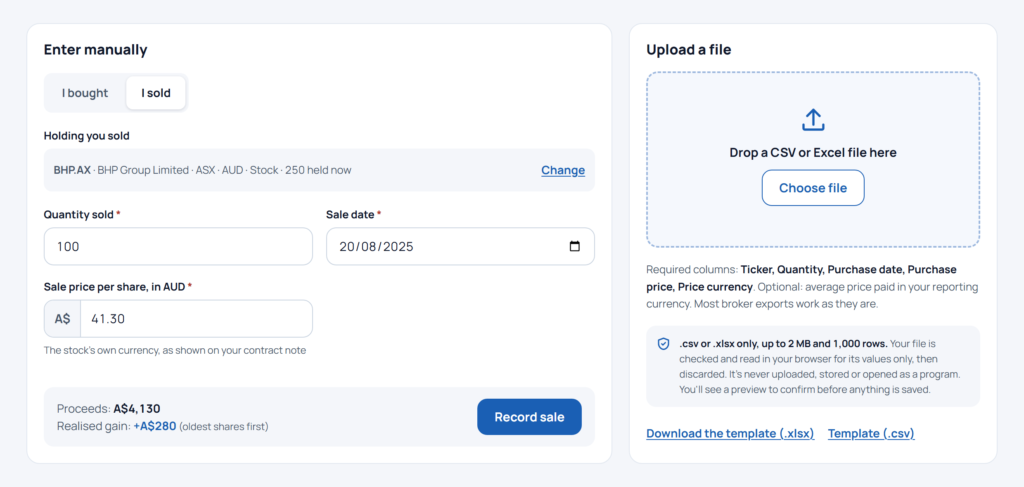Image resolution: width=1024 pixels, height=487 pixels.
Task: Click the shield security icon
Action: tap(664, 344)
